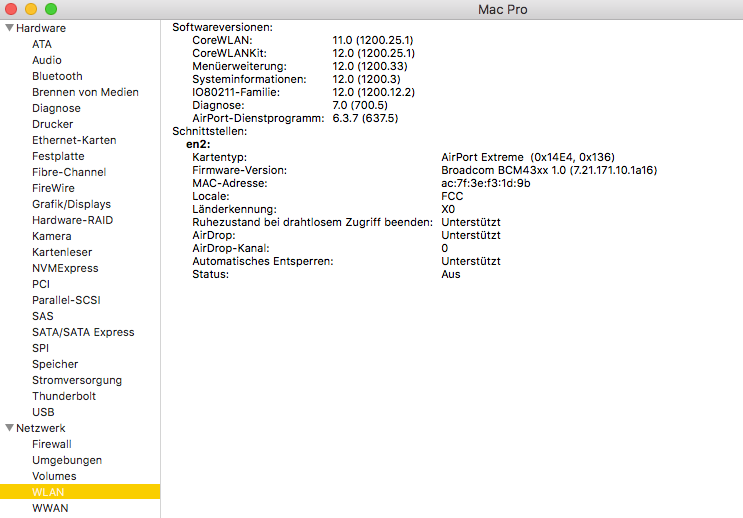Select SAS in the sidebar
This screenshot has height=518, width=743.
click(x=43, y=316)
